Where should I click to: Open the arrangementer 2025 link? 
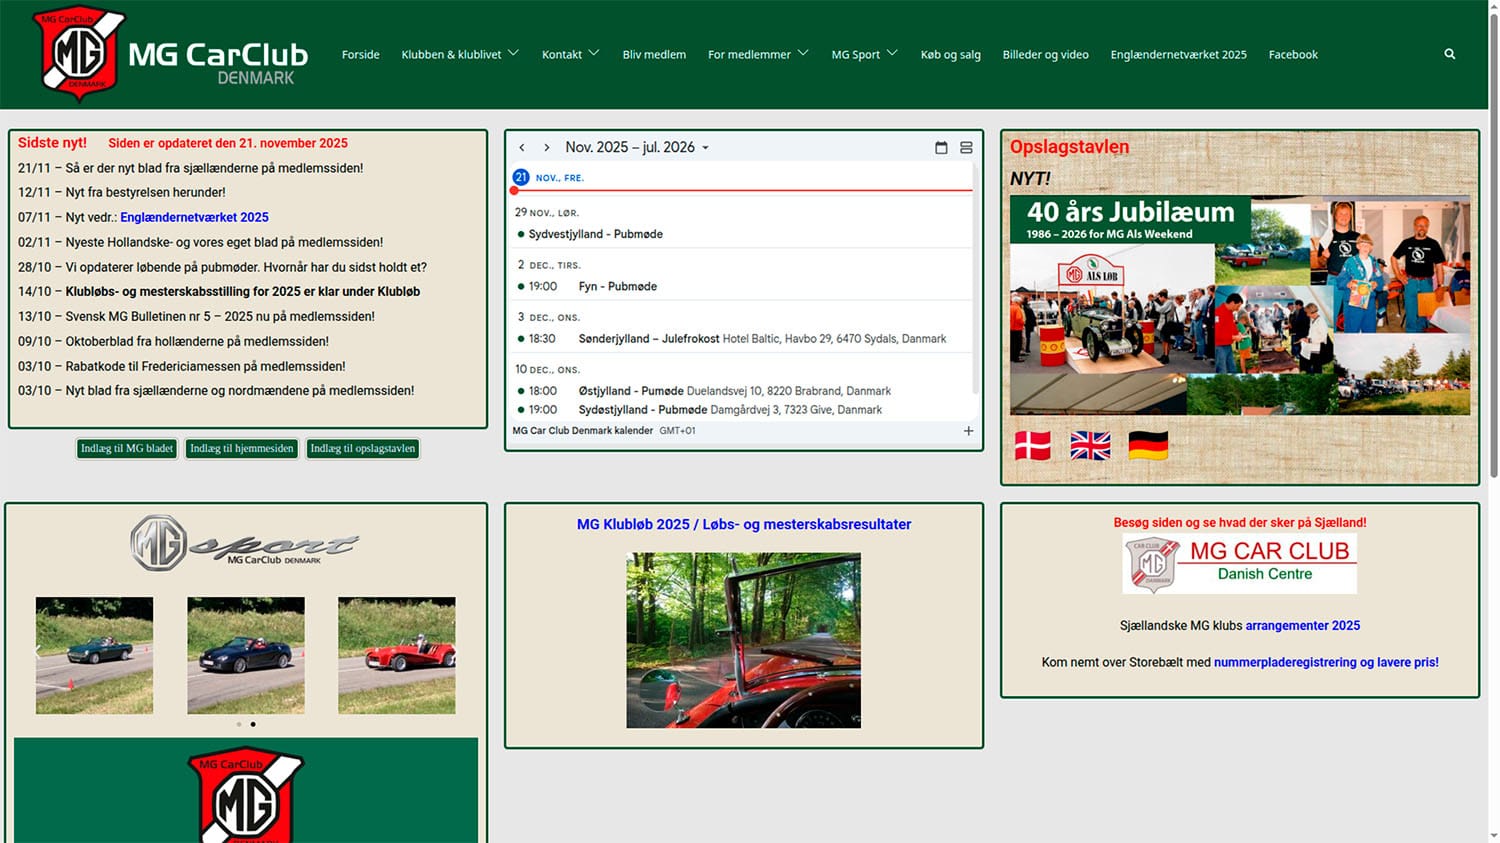click(x=1302, y=625)
